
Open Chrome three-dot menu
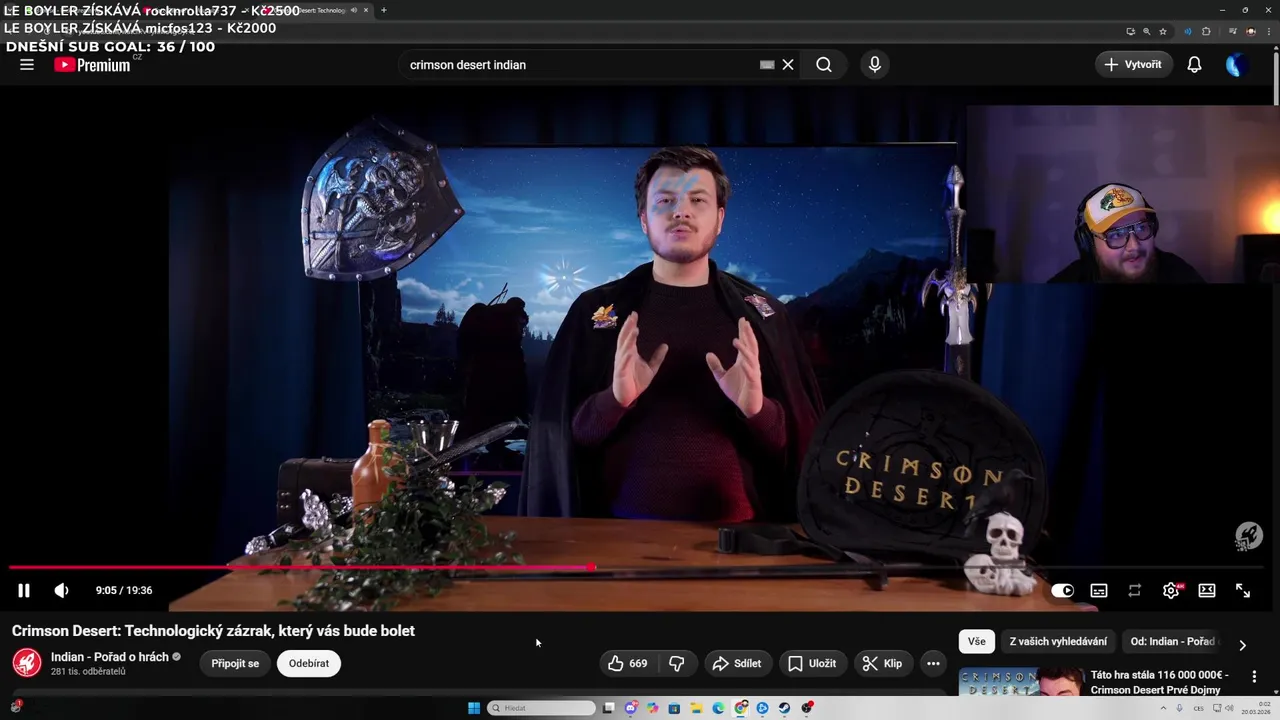pyautogui.click(x=1269, y=32)
